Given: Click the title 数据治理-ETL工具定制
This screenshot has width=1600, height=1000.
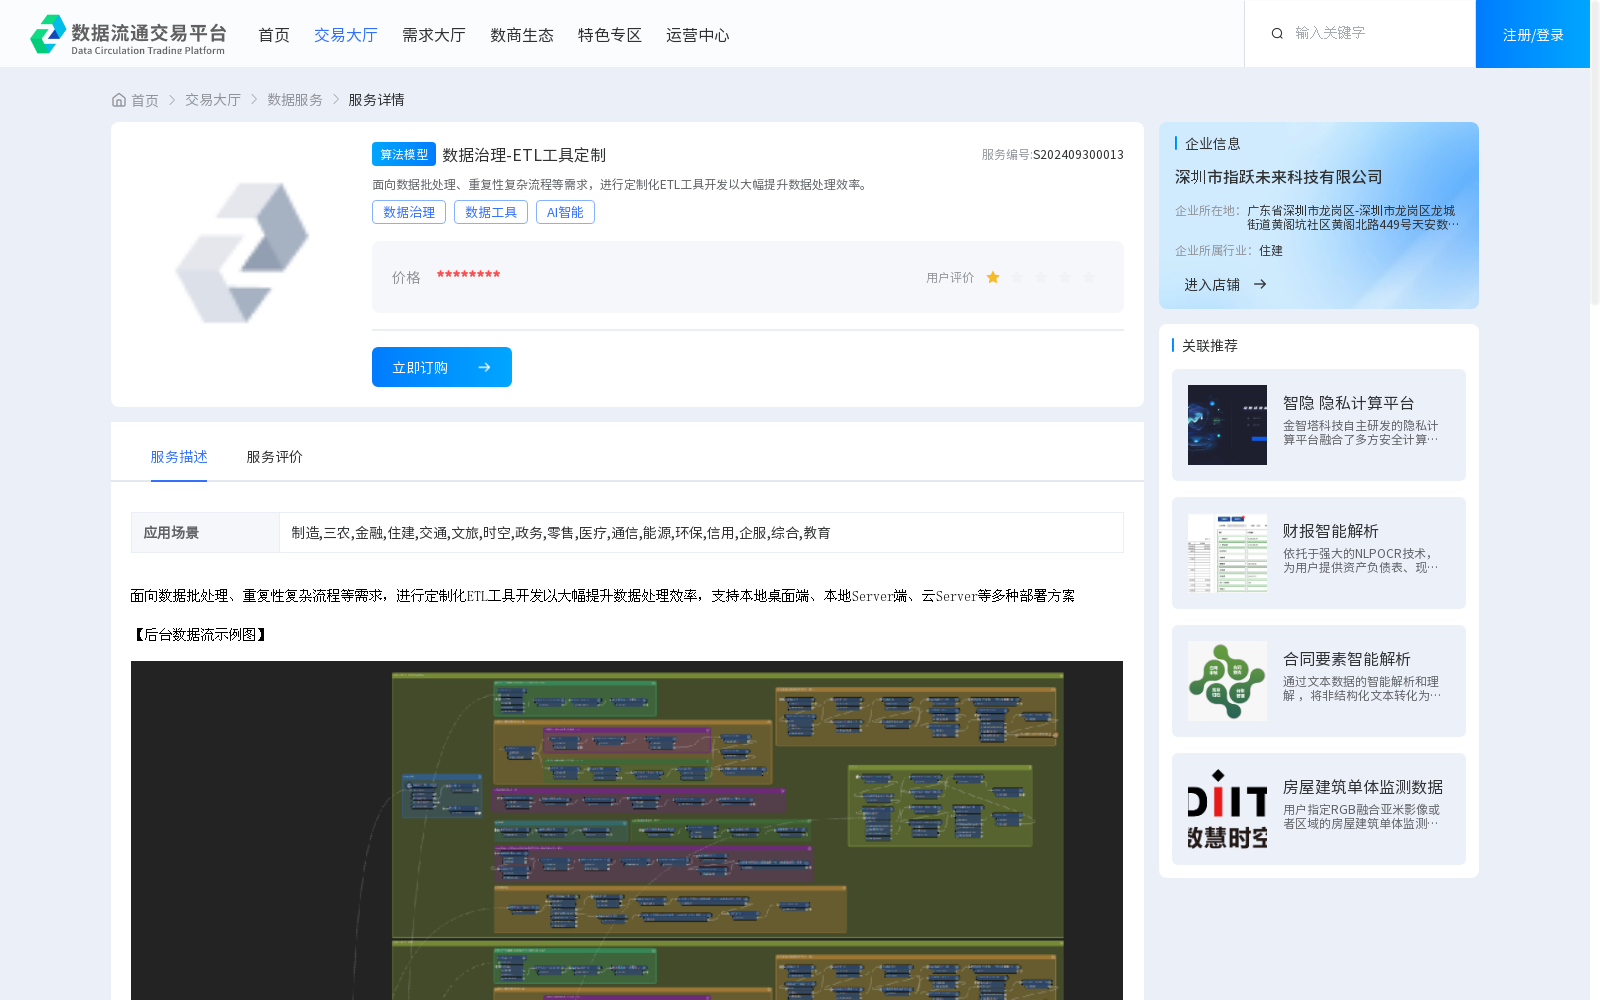Looking at the screenshot, I should click(x=524, y=155).
